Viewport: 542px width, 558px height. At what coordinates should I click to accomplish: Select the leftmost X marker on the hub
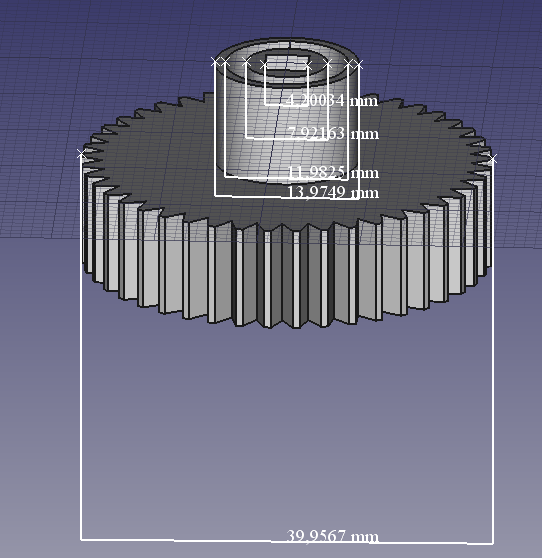point(215,62)
